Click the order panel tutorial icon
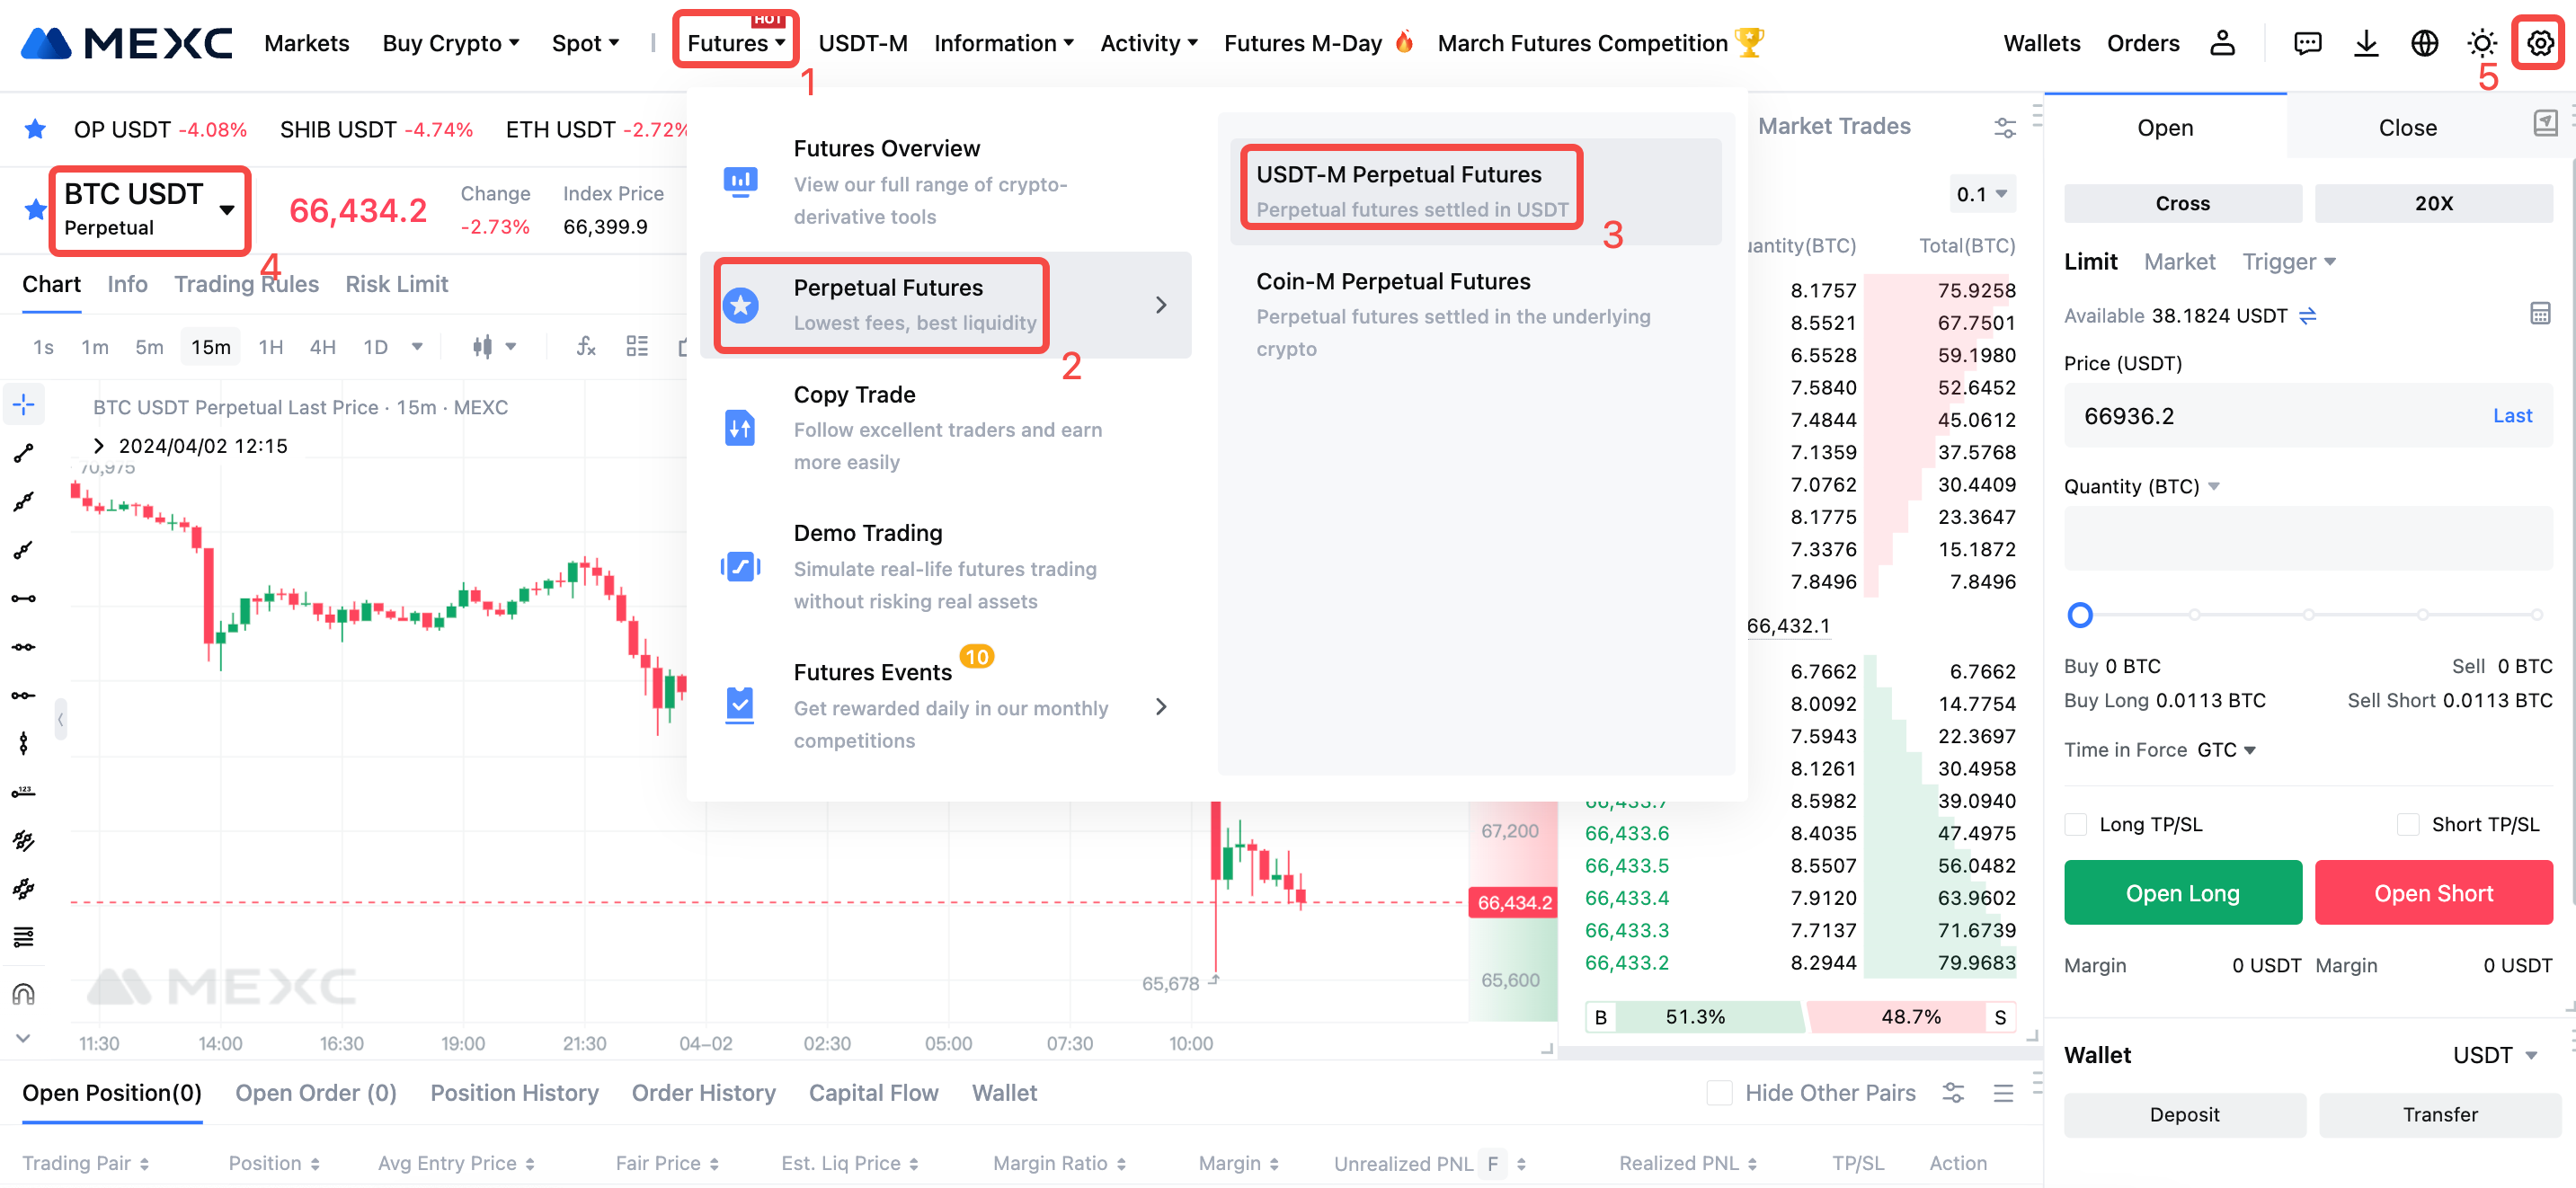Screen dimensions: 2576x1188 2545,123
